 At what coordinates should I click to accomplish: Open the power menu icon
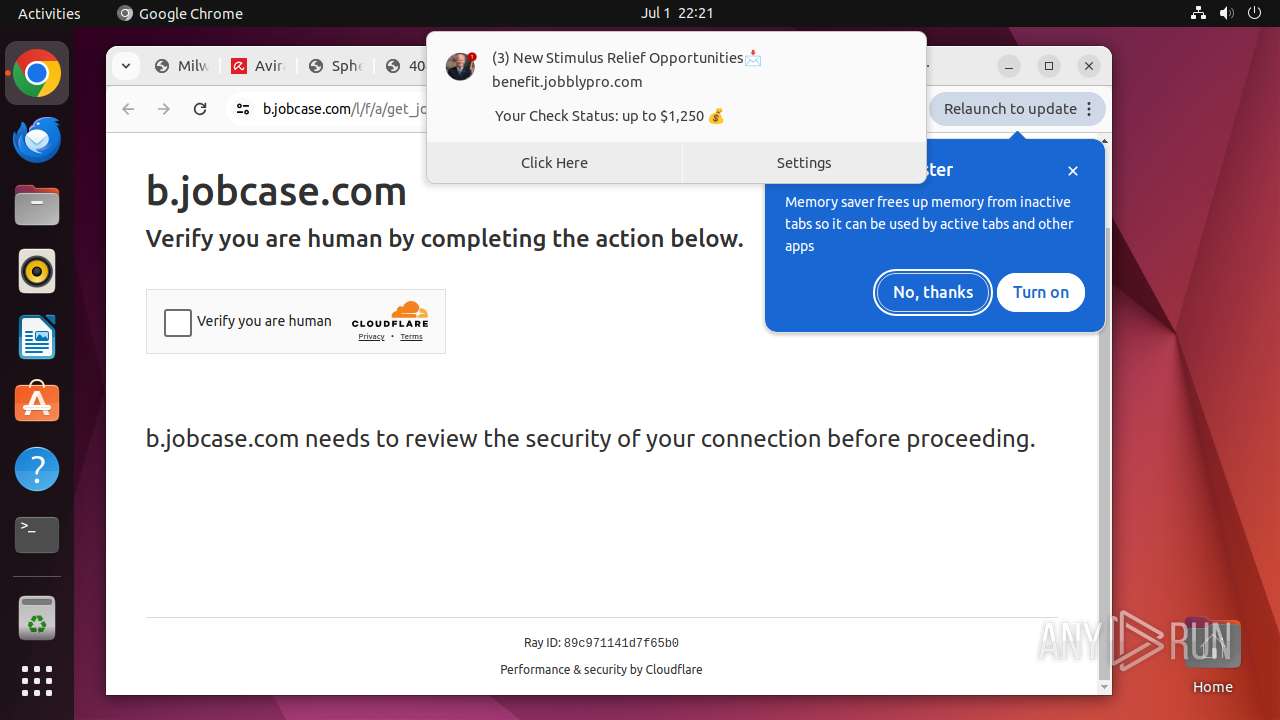[1255, 13]
